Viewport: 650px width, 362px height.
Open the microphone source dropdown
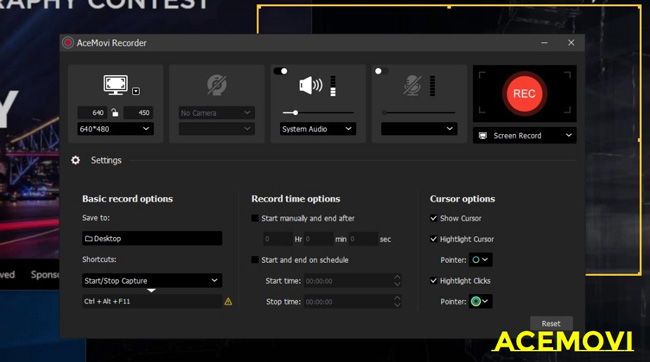pos(419,129)
